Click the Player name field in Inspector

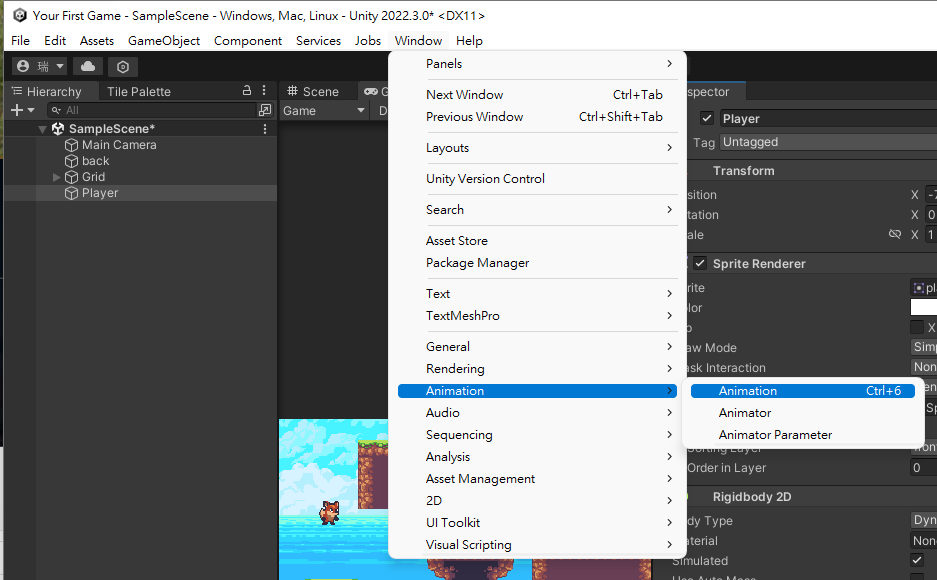point(828,118)
